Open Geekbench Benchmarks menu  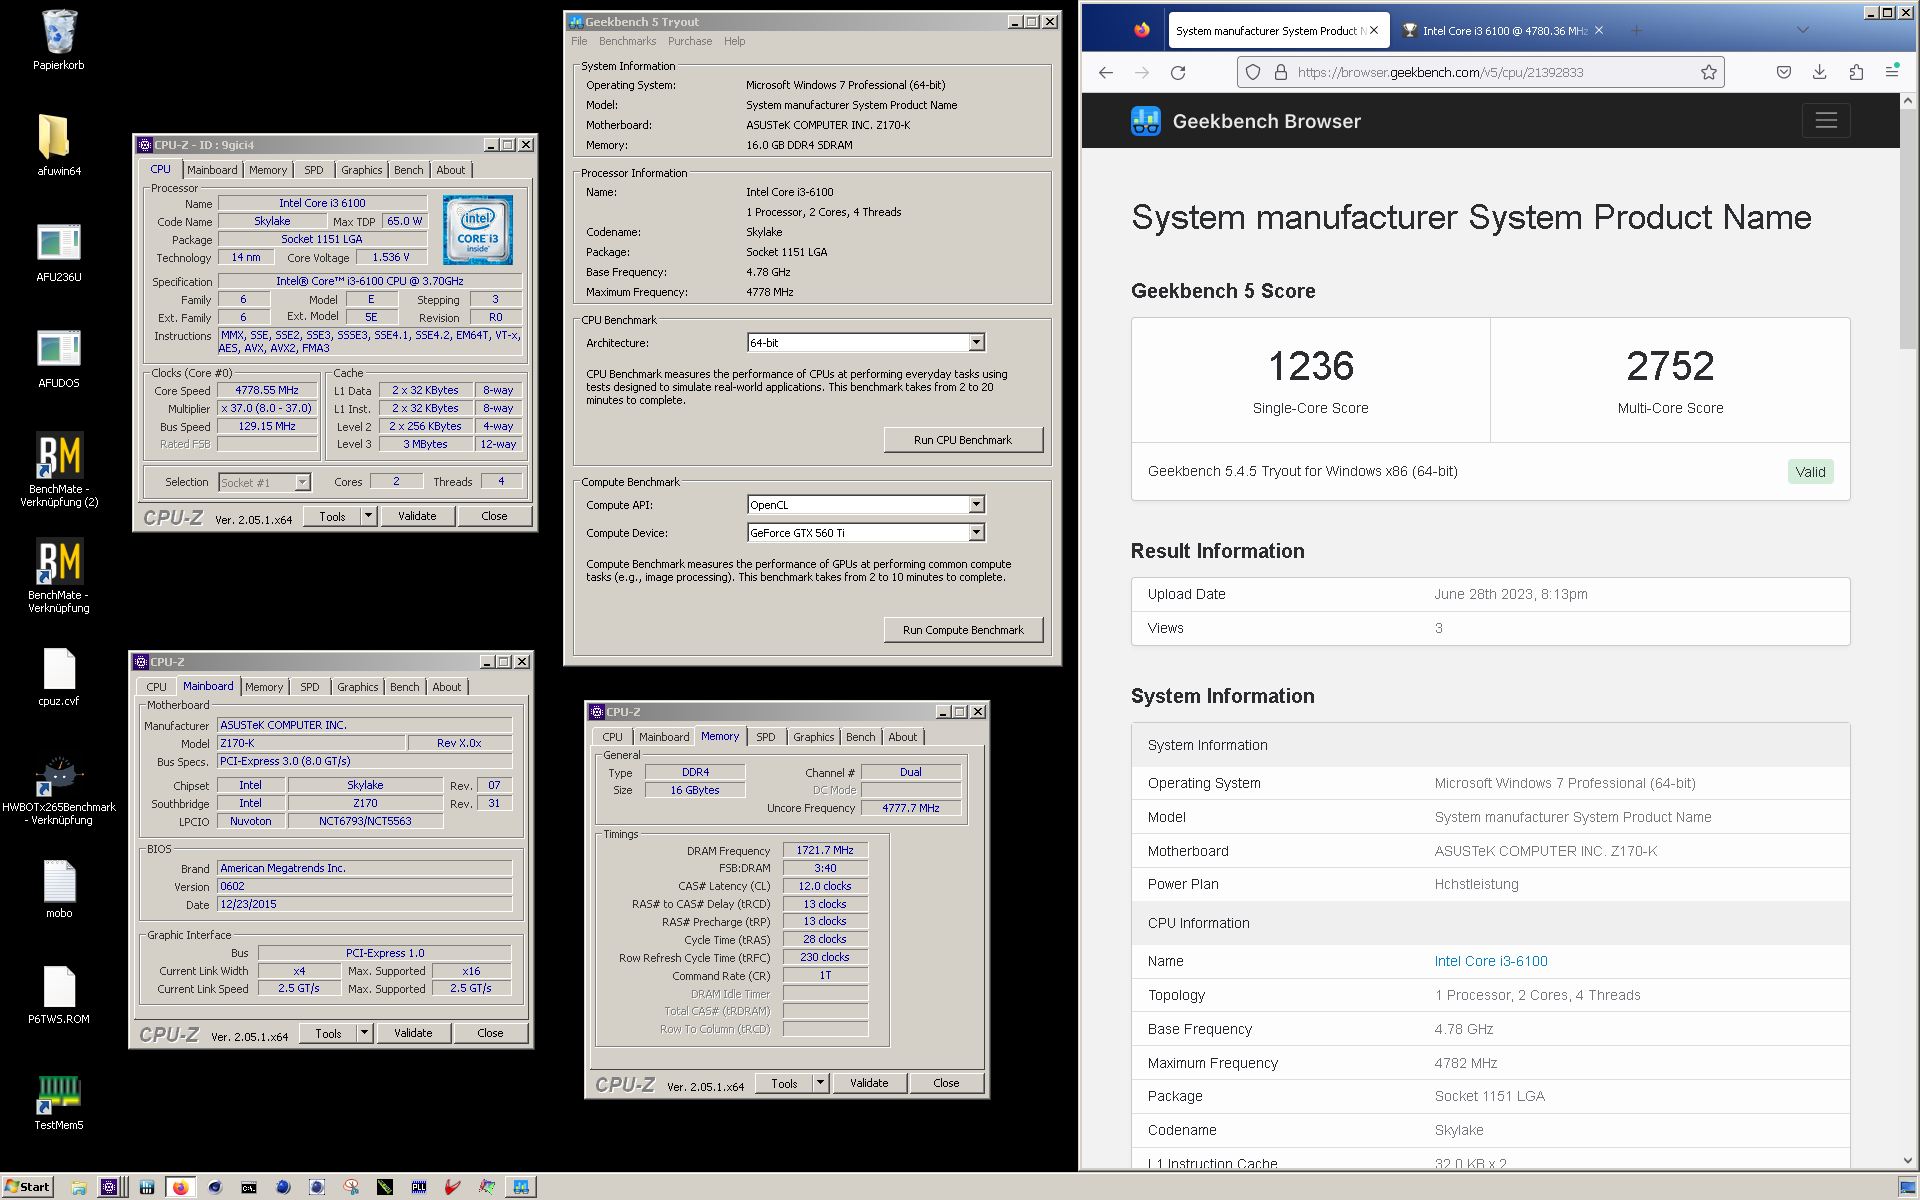(x=627, y=41)
